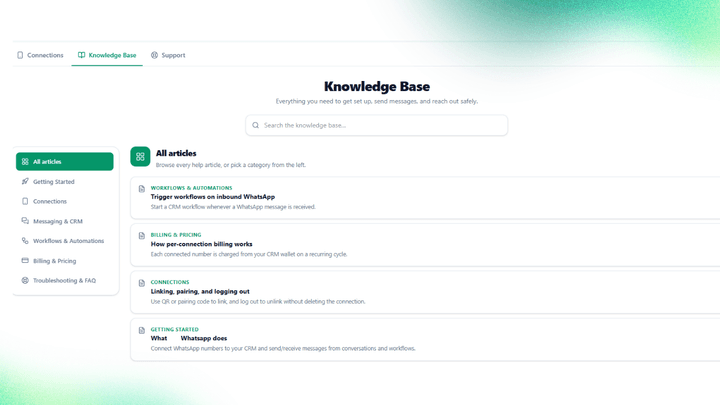This screenshot has height=405, width=720.
Task: Open Troubleshooting & FAQ category
Action: point(65,281)
